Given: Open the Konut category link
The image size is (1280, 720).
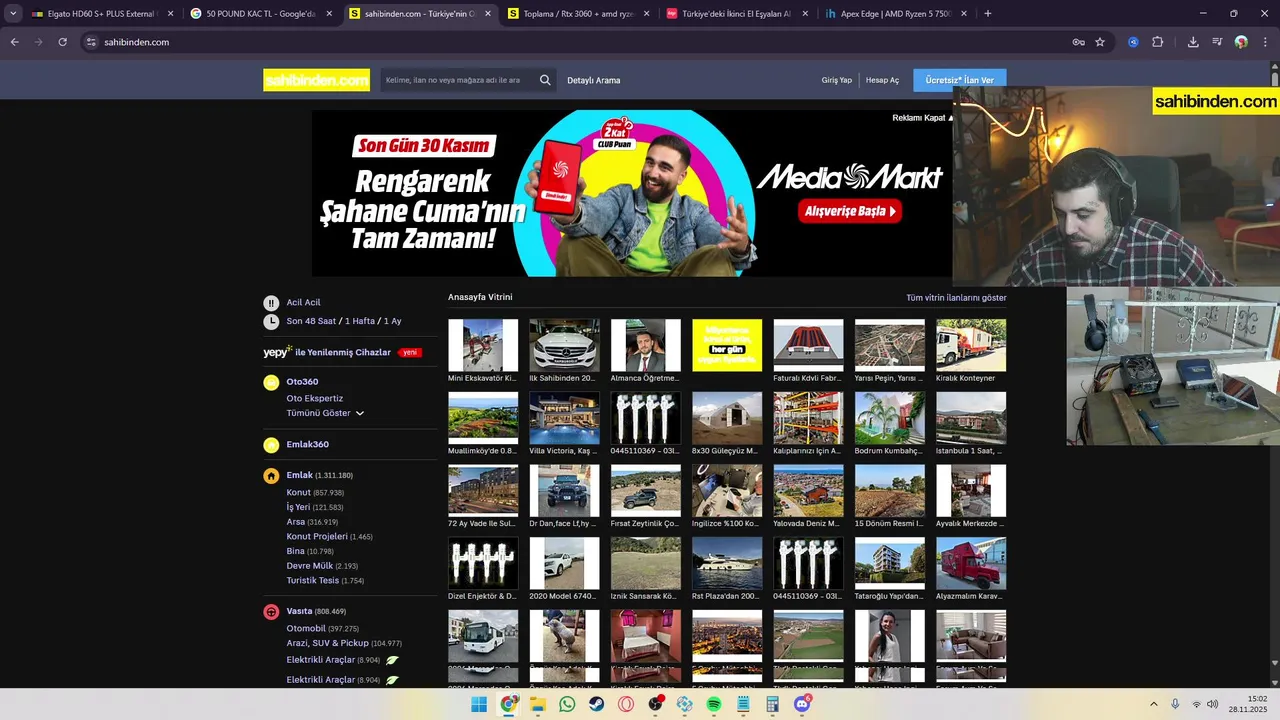Looking at the screenshot, I should 298,493.
